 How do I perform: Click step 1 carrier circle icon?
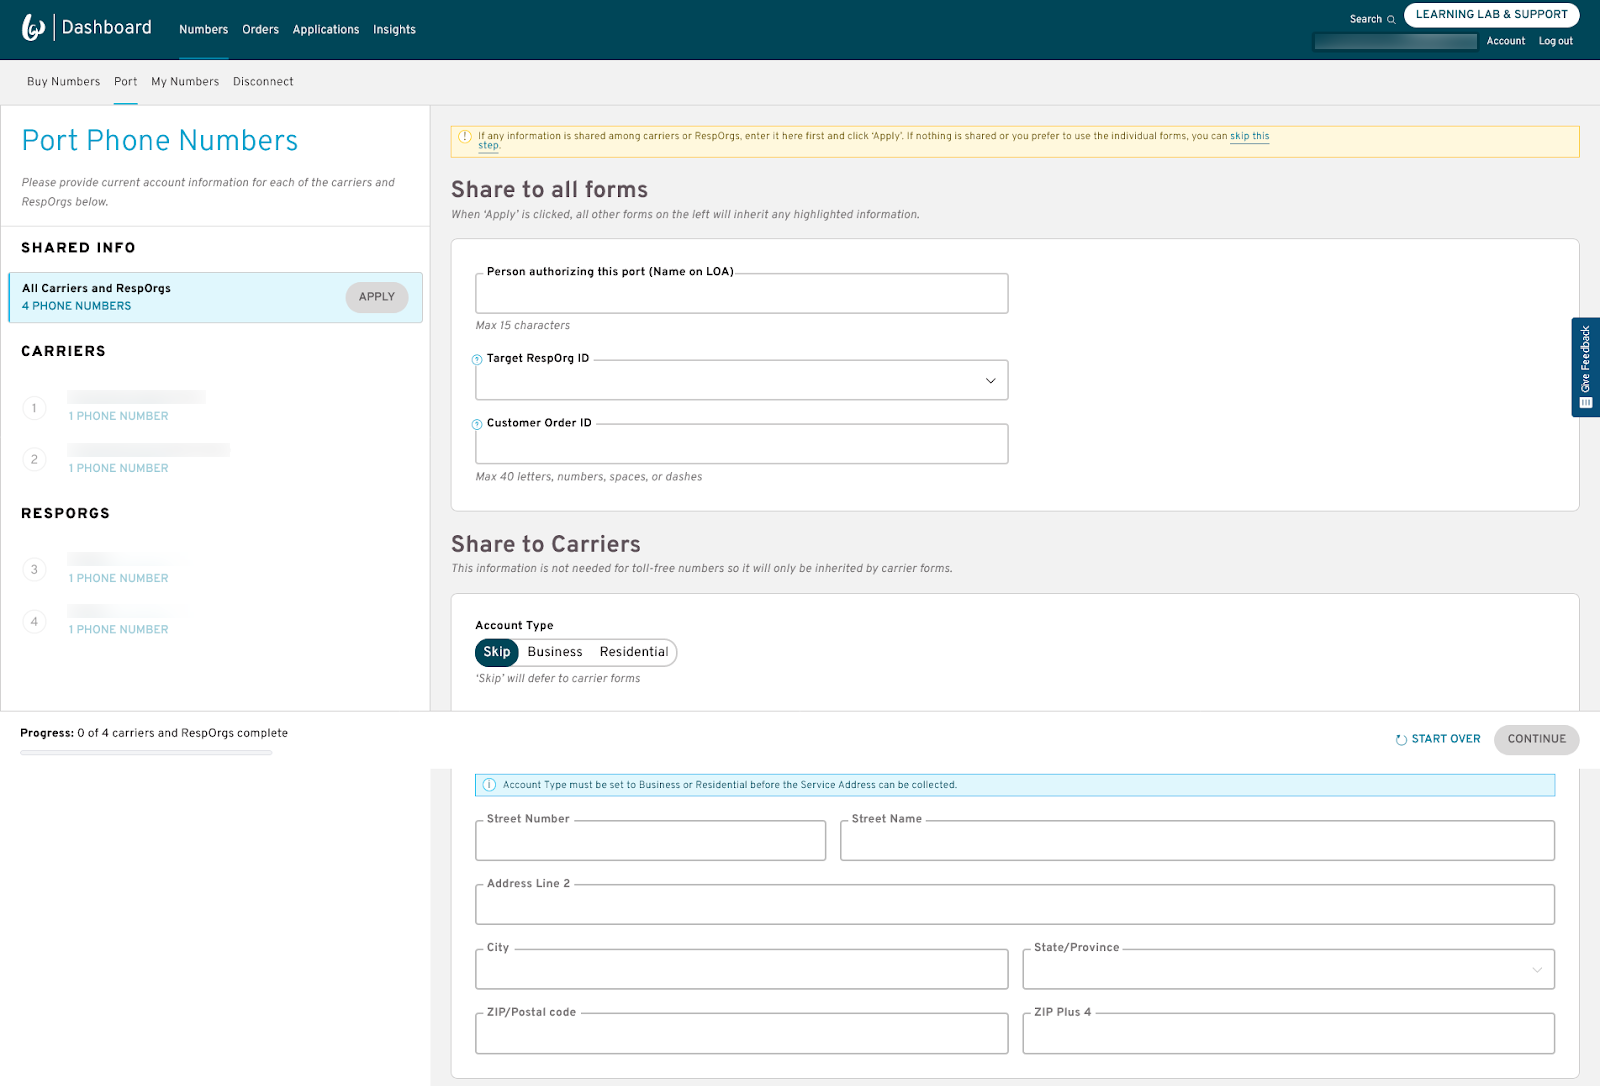pyautogui.click(x=34, y=408)
